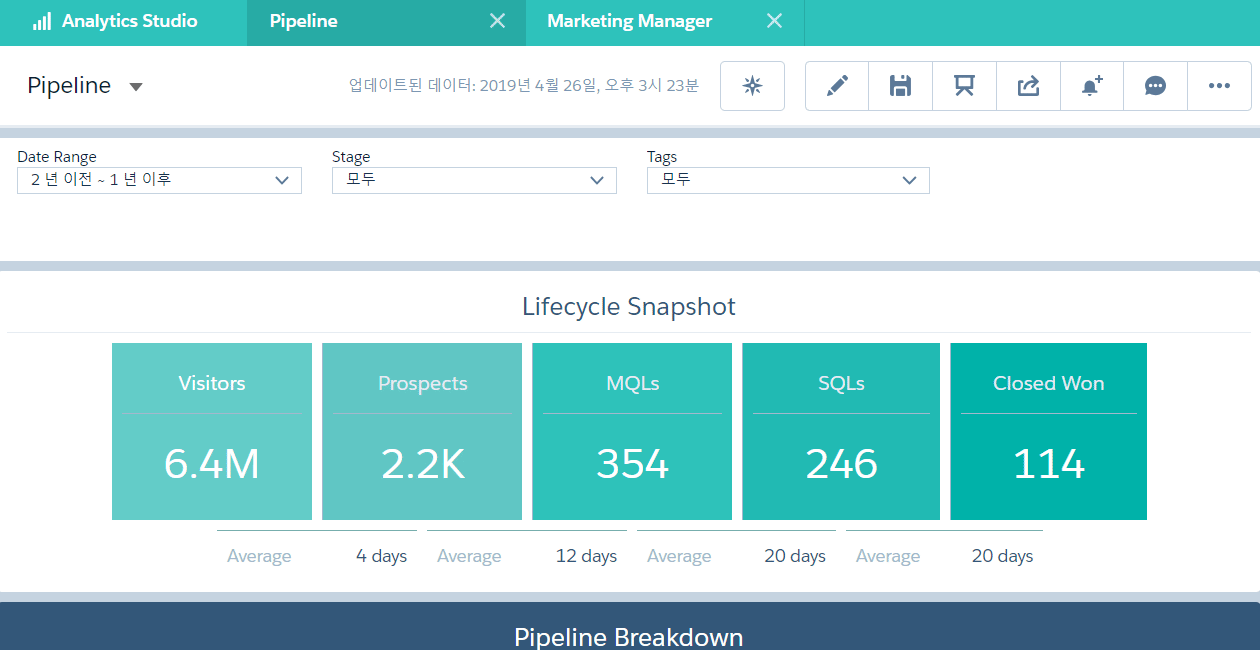Open the Date Range dropdown
This screenshot has width=1260, height=650.
(159, 180)
